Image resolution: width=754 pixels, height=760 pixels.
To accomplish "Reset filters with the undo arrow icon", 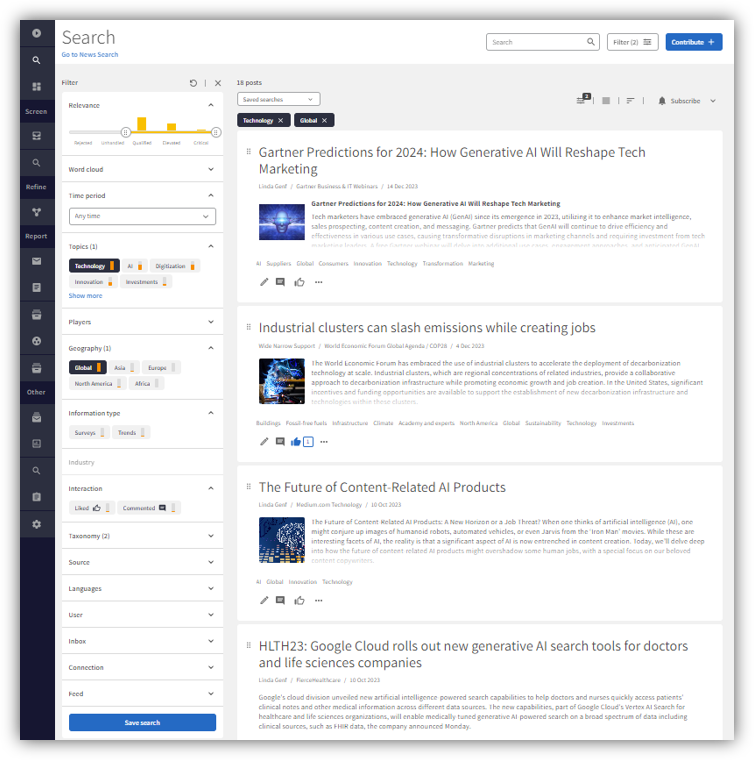I will (193, 83).
